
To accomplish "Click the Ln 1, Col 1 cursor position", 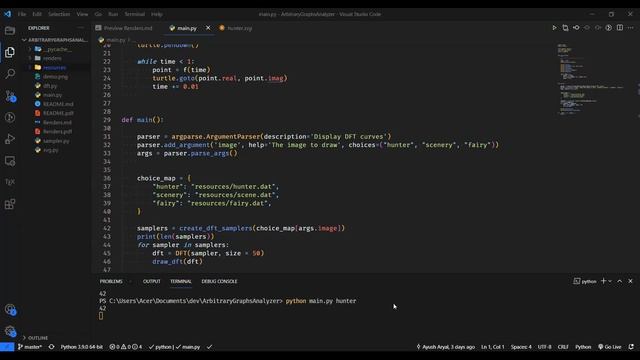I will point(493,347).
